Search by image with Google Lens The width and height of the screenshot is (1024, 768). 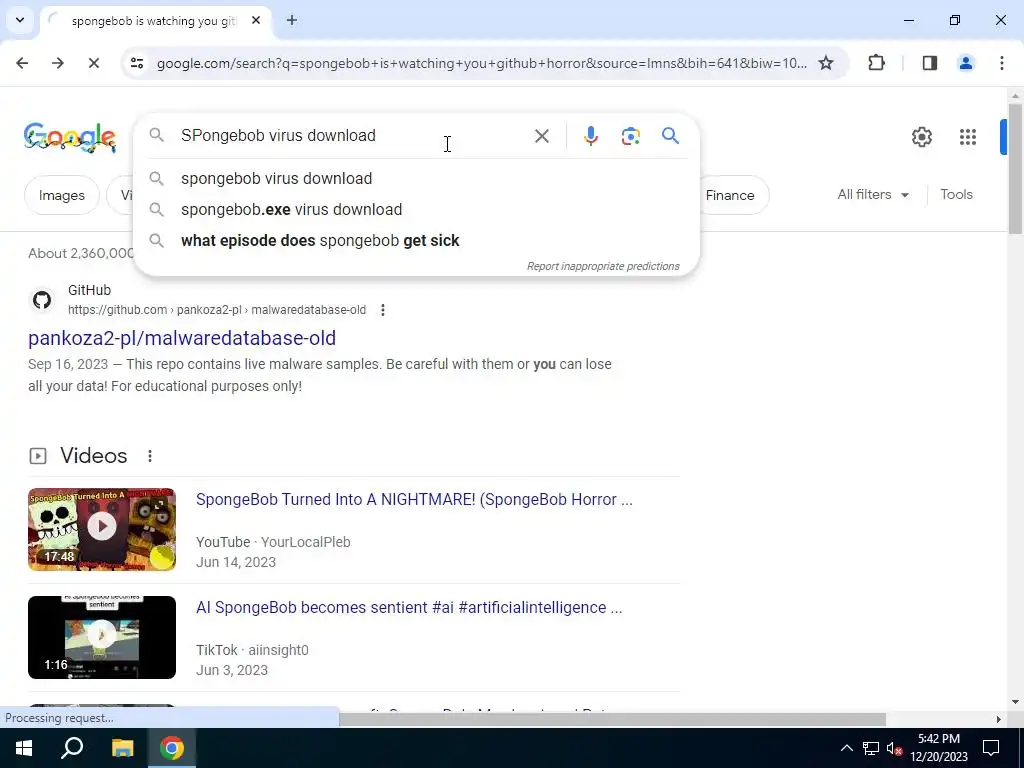[x=630, y=136]
